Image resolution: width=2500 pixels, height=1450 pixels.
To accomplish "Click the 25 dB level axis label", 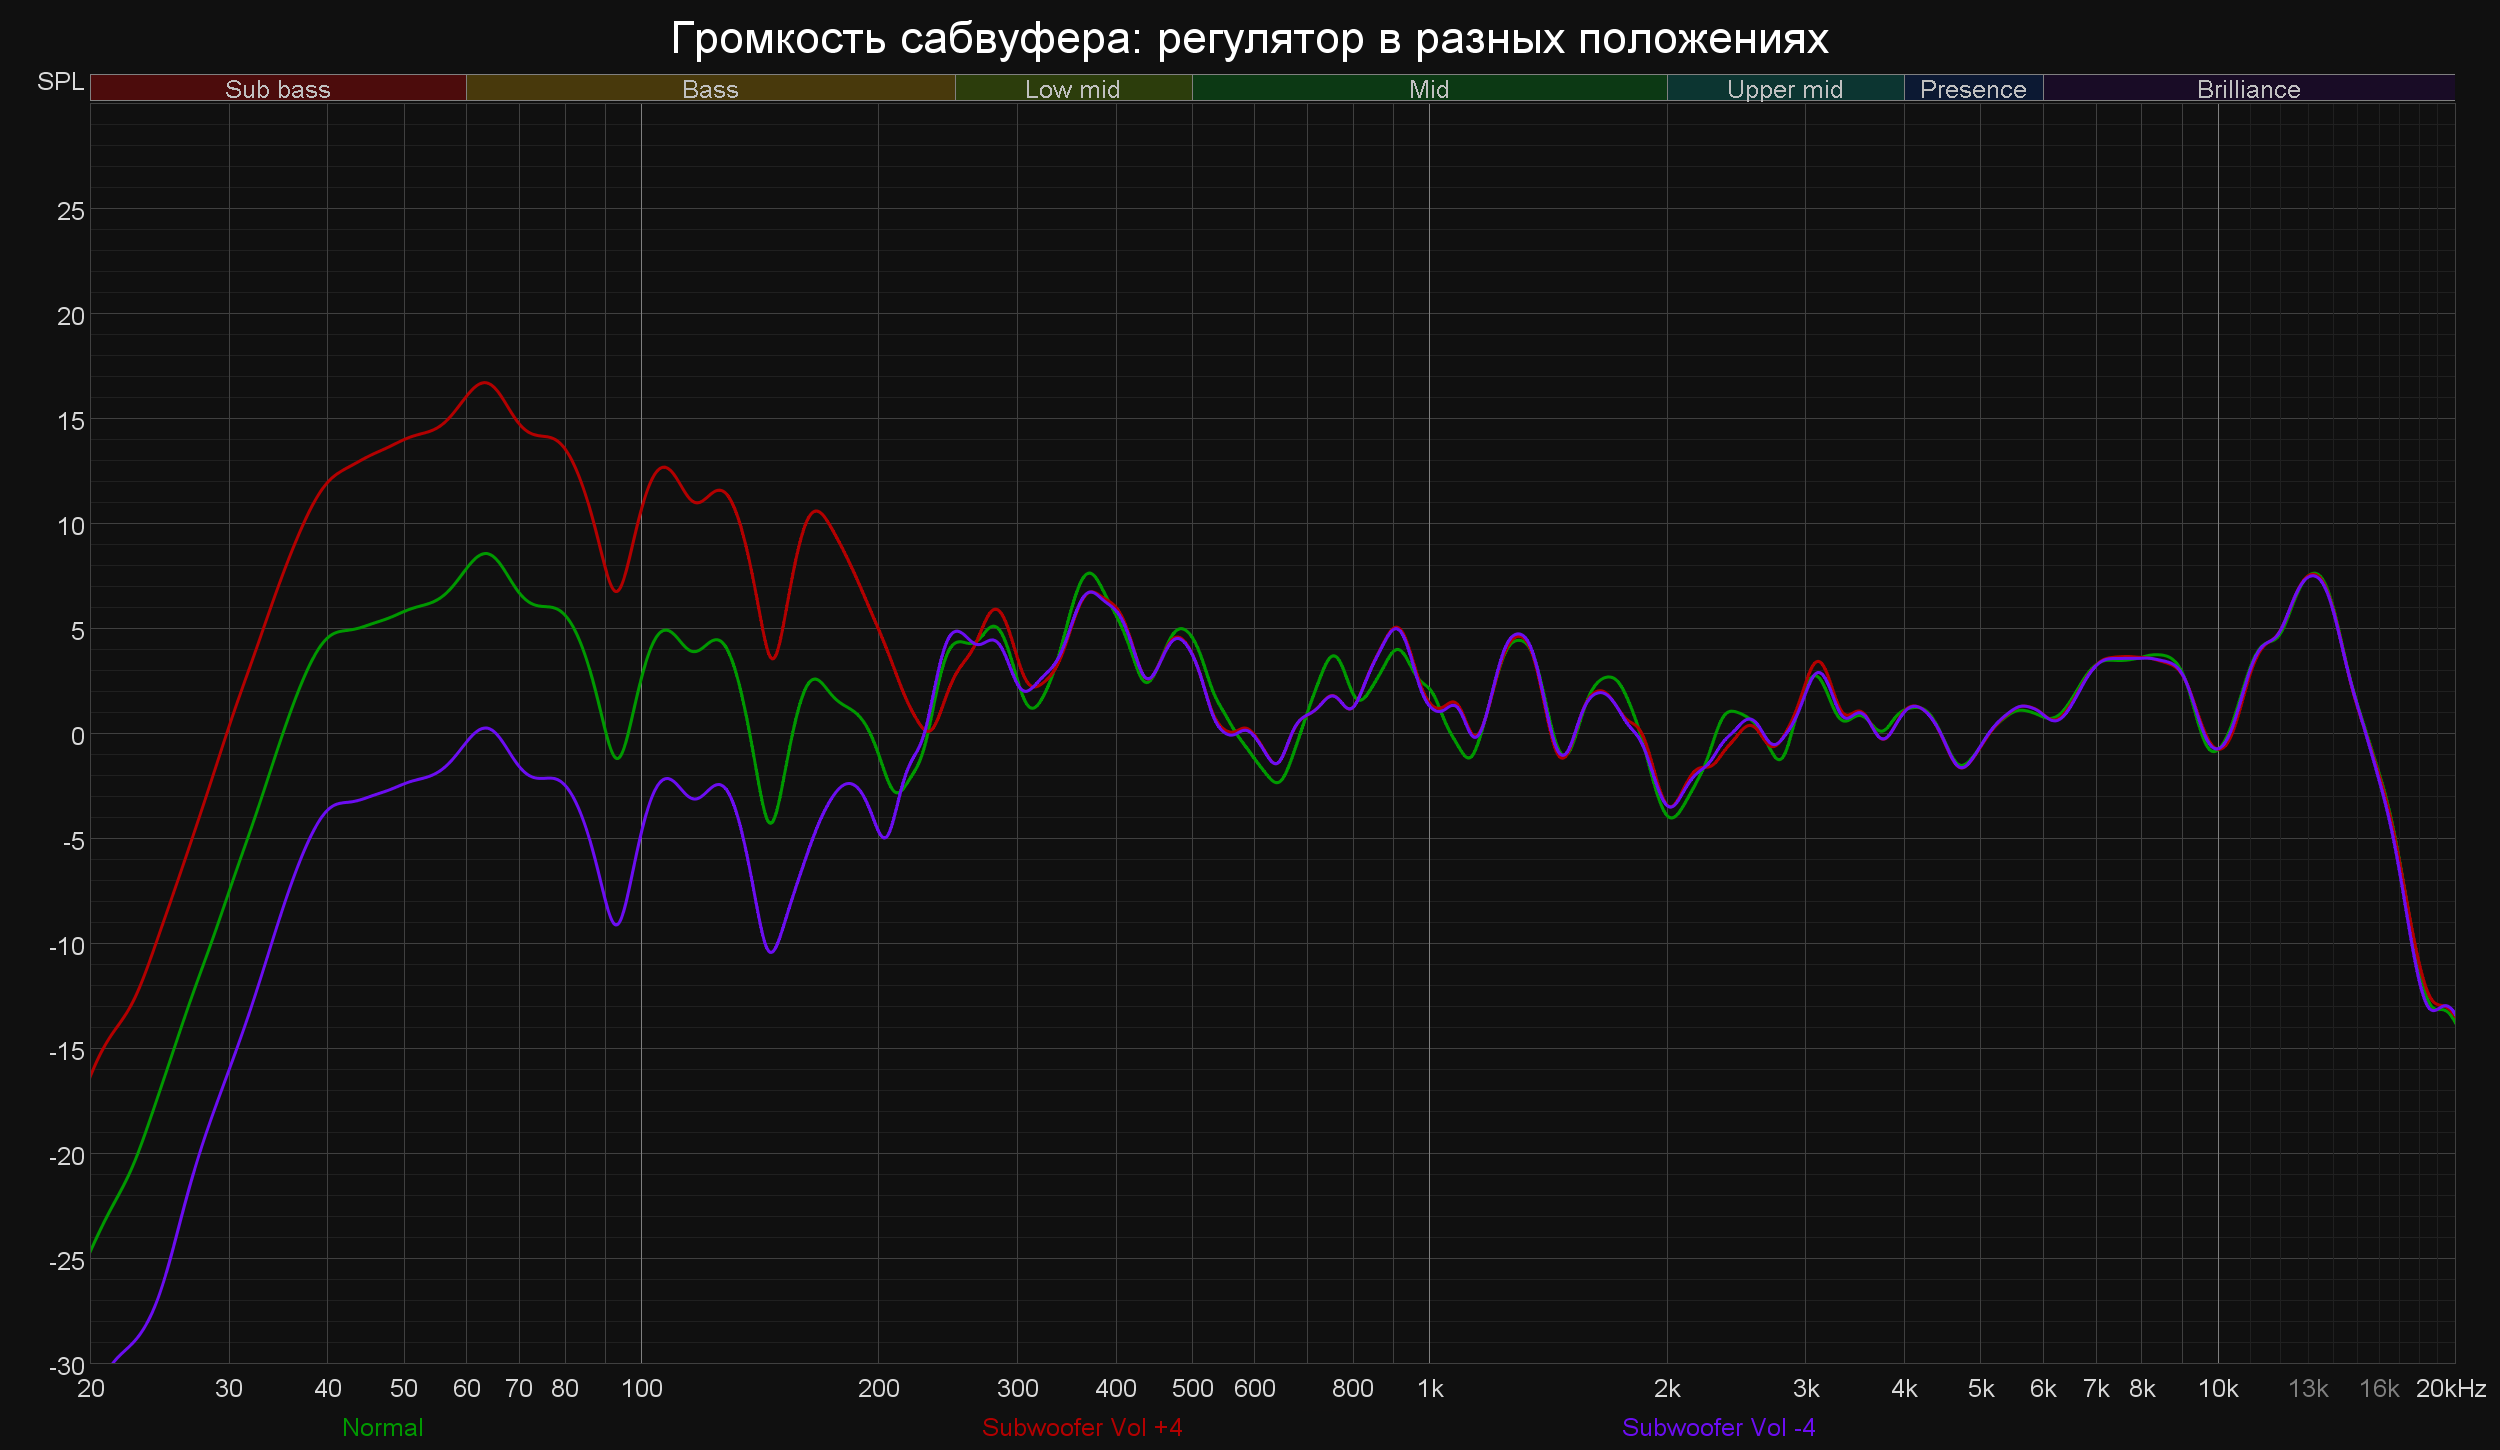I will click(x=71, y=211).
